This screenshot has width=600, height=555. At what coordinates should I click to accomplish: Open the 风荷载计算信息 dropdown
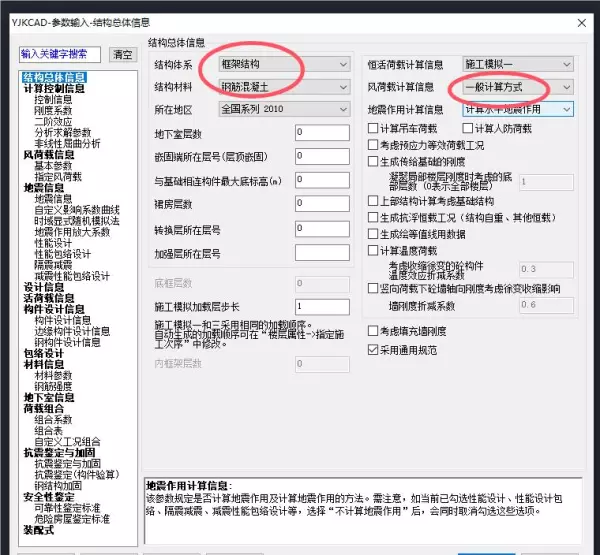coord(518,87)
